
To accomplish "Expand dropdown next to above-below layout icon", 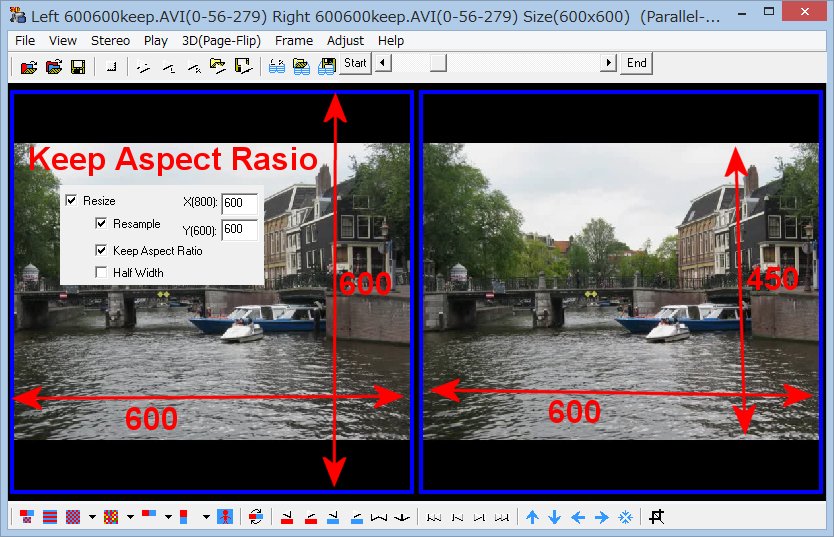I will [x=206, y=516].
